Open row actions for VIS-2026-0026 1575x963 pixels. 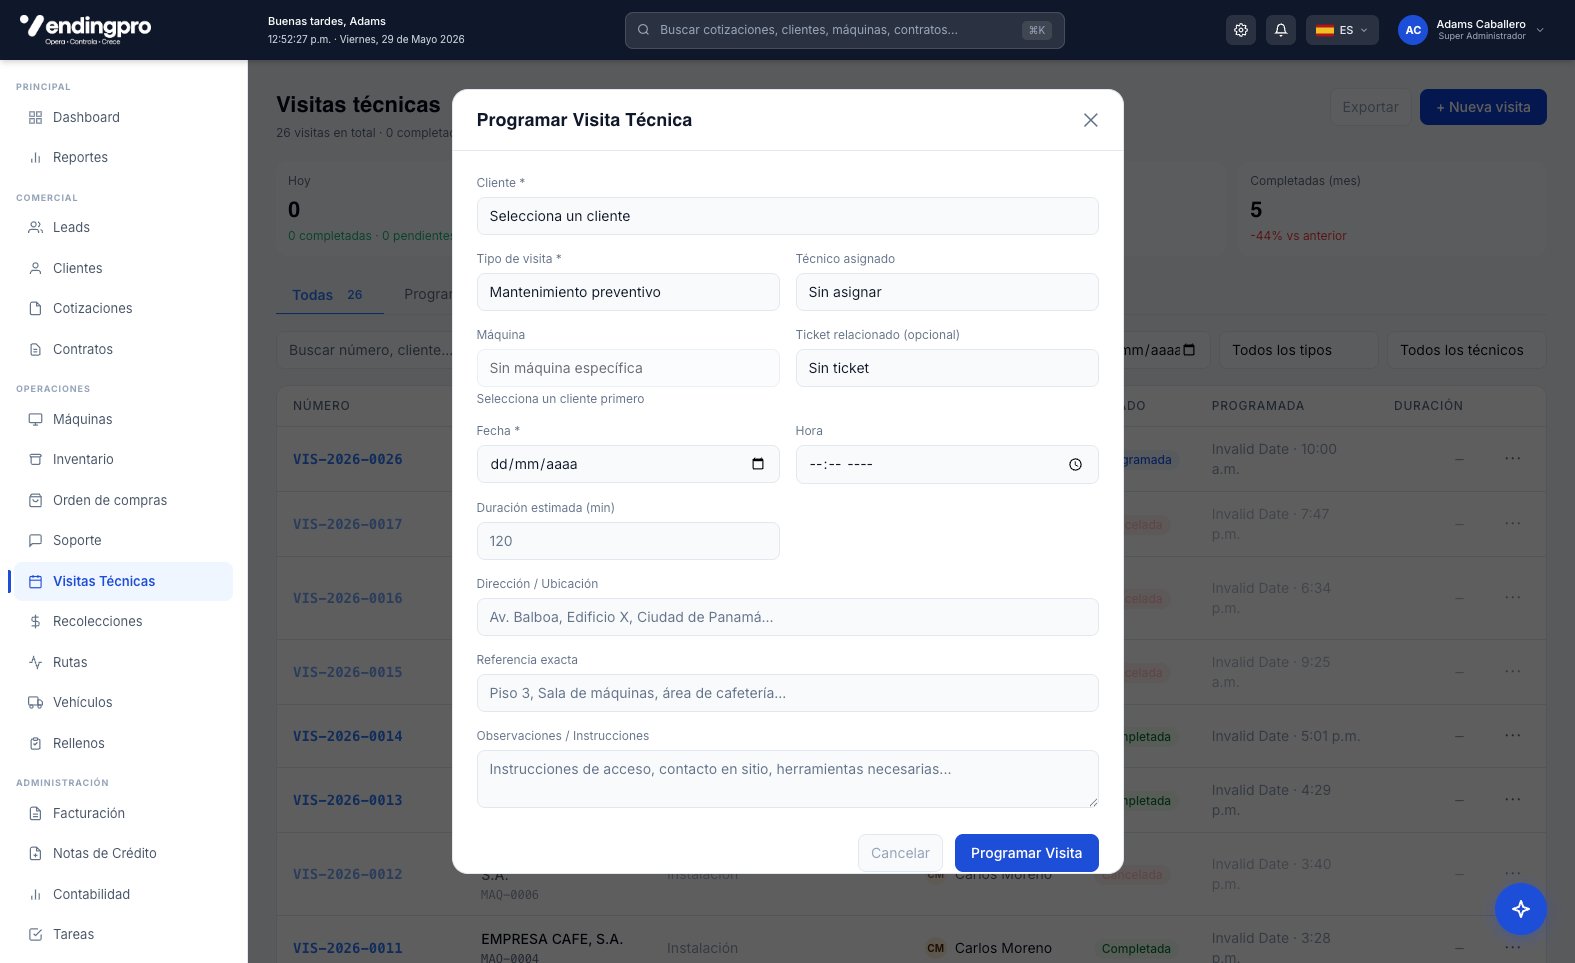1512,458
